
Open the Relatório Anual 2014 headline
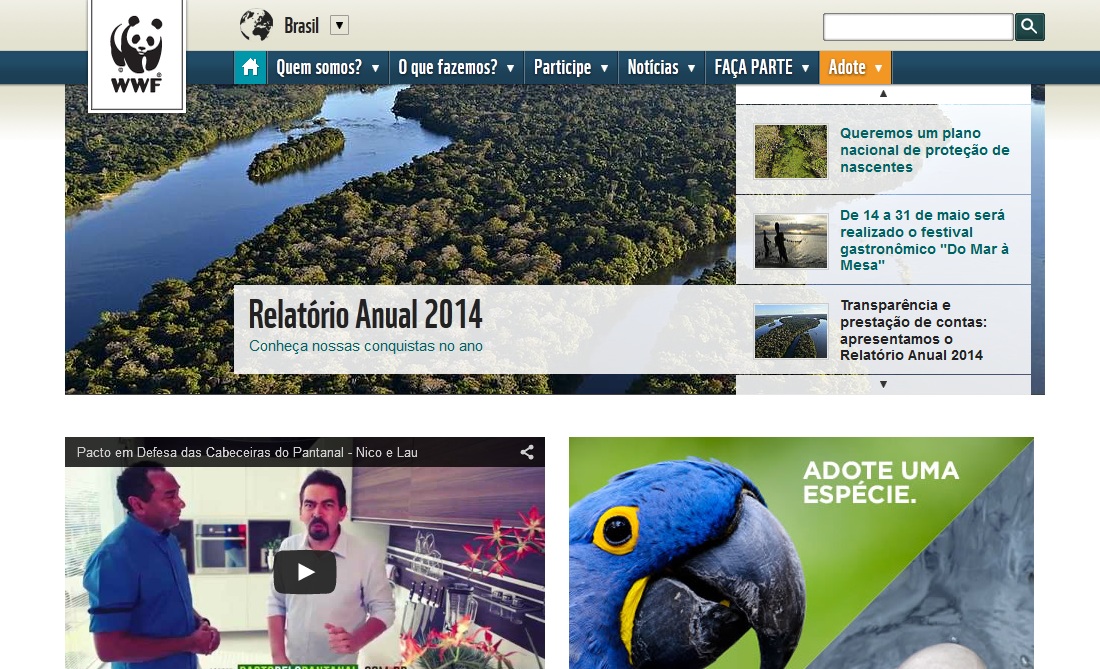365,315
